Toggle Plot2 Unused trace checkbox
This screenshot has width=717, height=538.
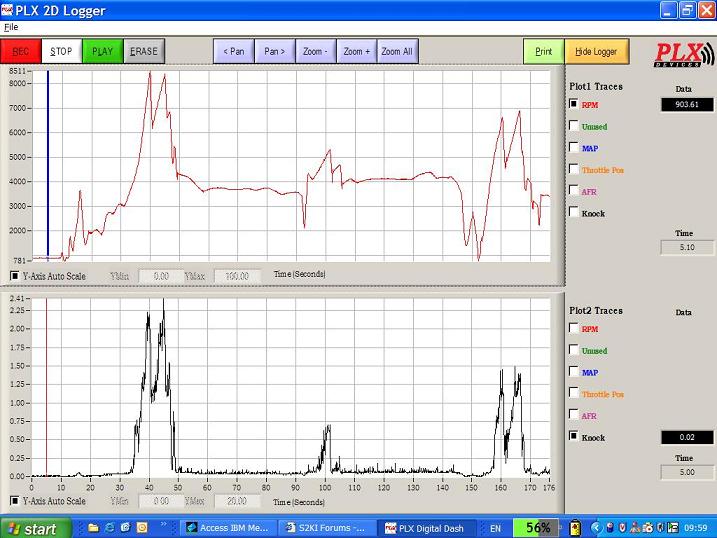click(573, 349)
